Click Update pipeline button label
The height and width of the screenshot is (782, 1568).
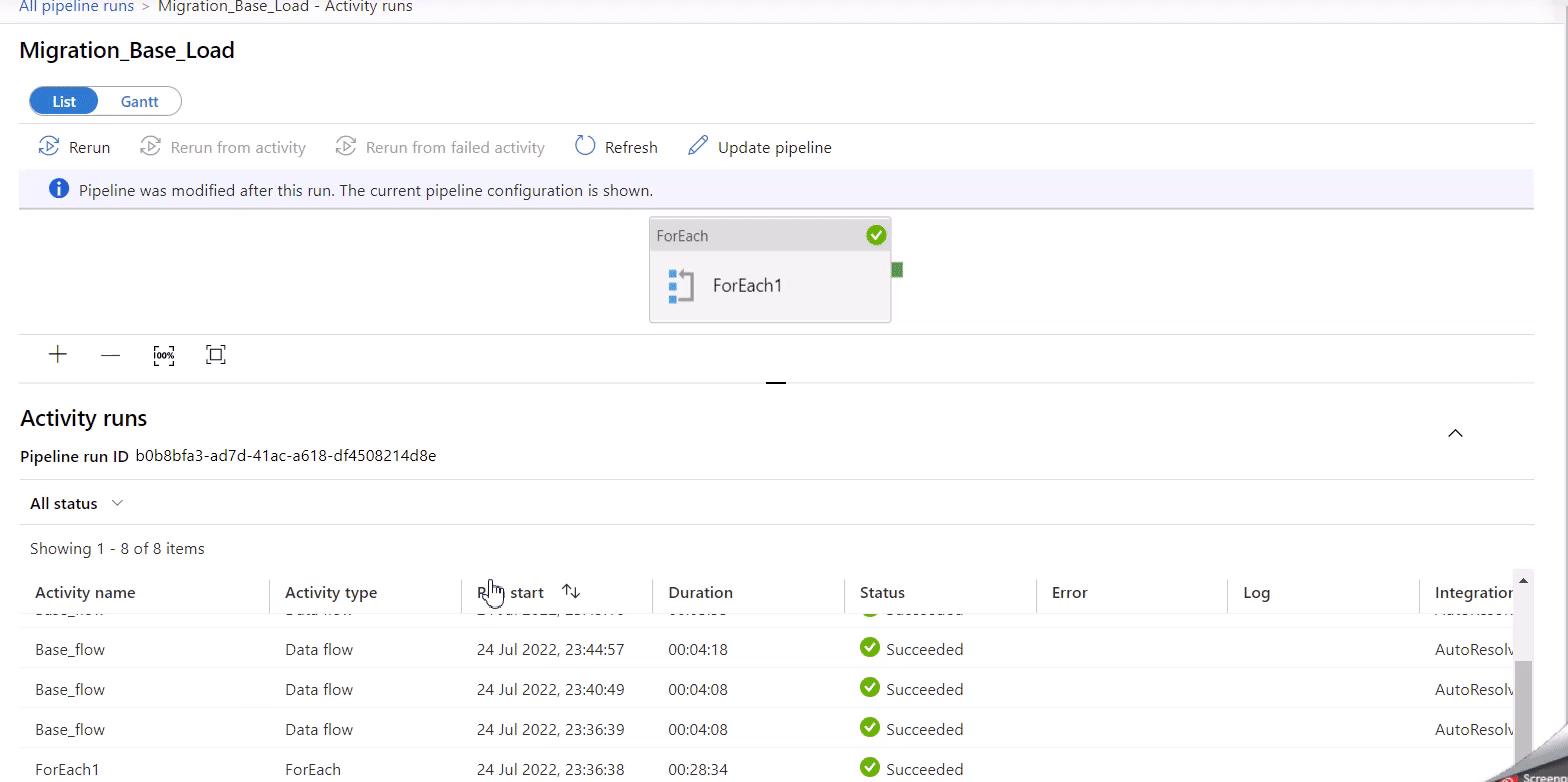click(x=775, y=147)
